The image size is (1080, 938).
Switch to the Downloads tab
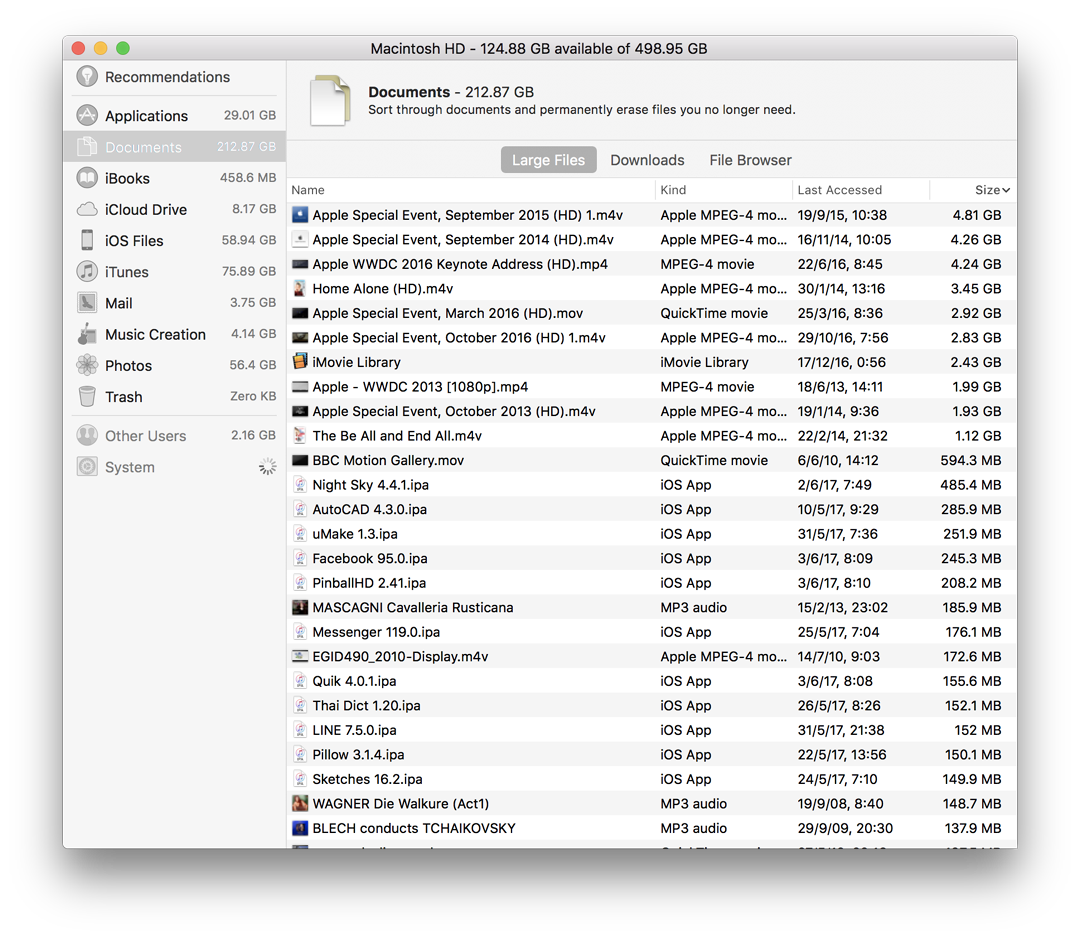(x=647, y=160)
